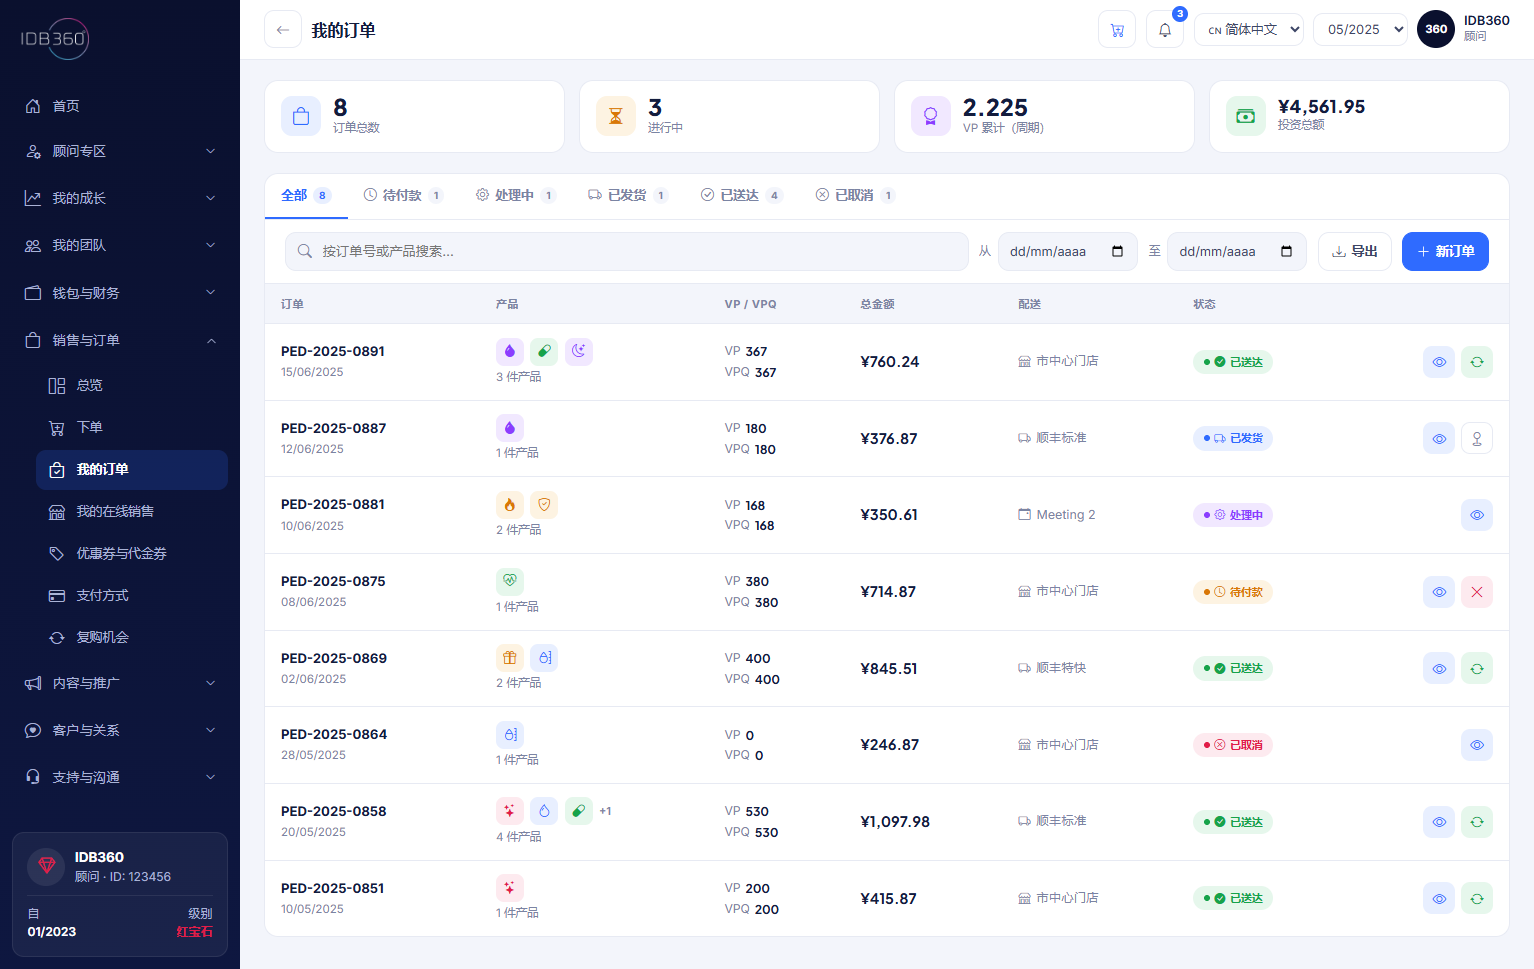Open calendar picker on start date field
This screenshot has height=969, width=1534.
(1118, 251)
